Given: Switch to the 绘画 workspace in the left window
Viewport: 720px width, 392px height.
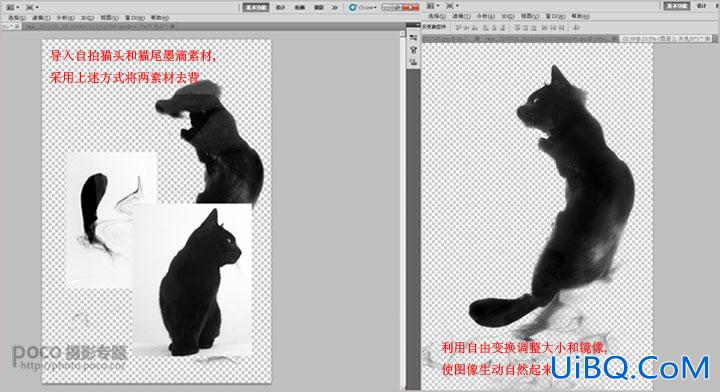Looking at the screenshot, I should [299, 7].
